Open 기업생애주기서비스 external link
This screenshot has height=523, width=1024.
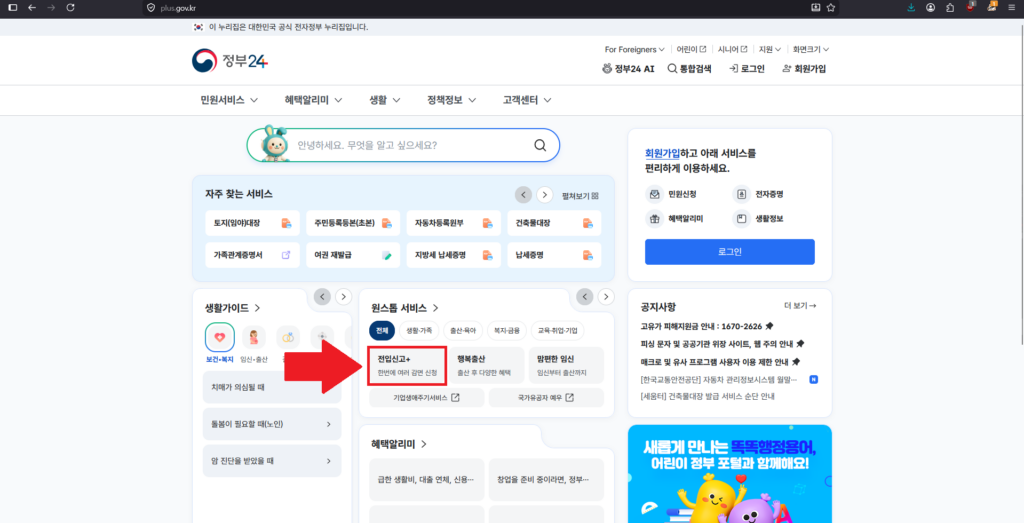[x=426, y=398]
